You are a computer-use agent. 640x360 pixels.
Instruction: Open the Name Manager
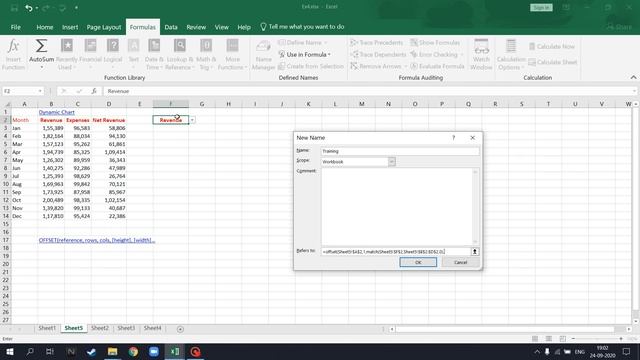click(263, 55)
